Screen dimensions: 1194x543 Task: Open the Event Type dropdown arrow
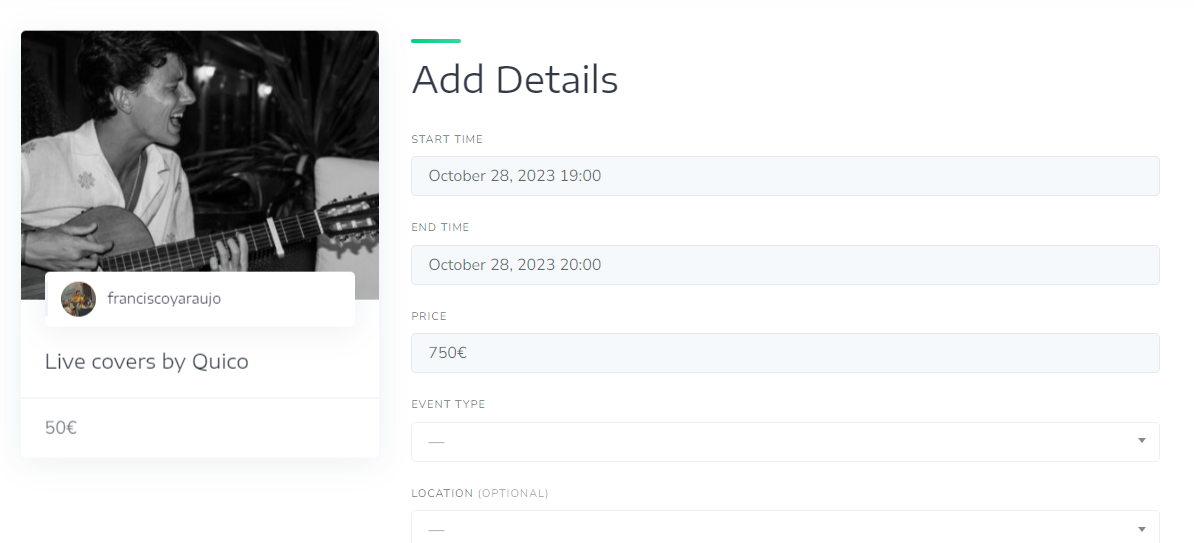click(1141, 441)
